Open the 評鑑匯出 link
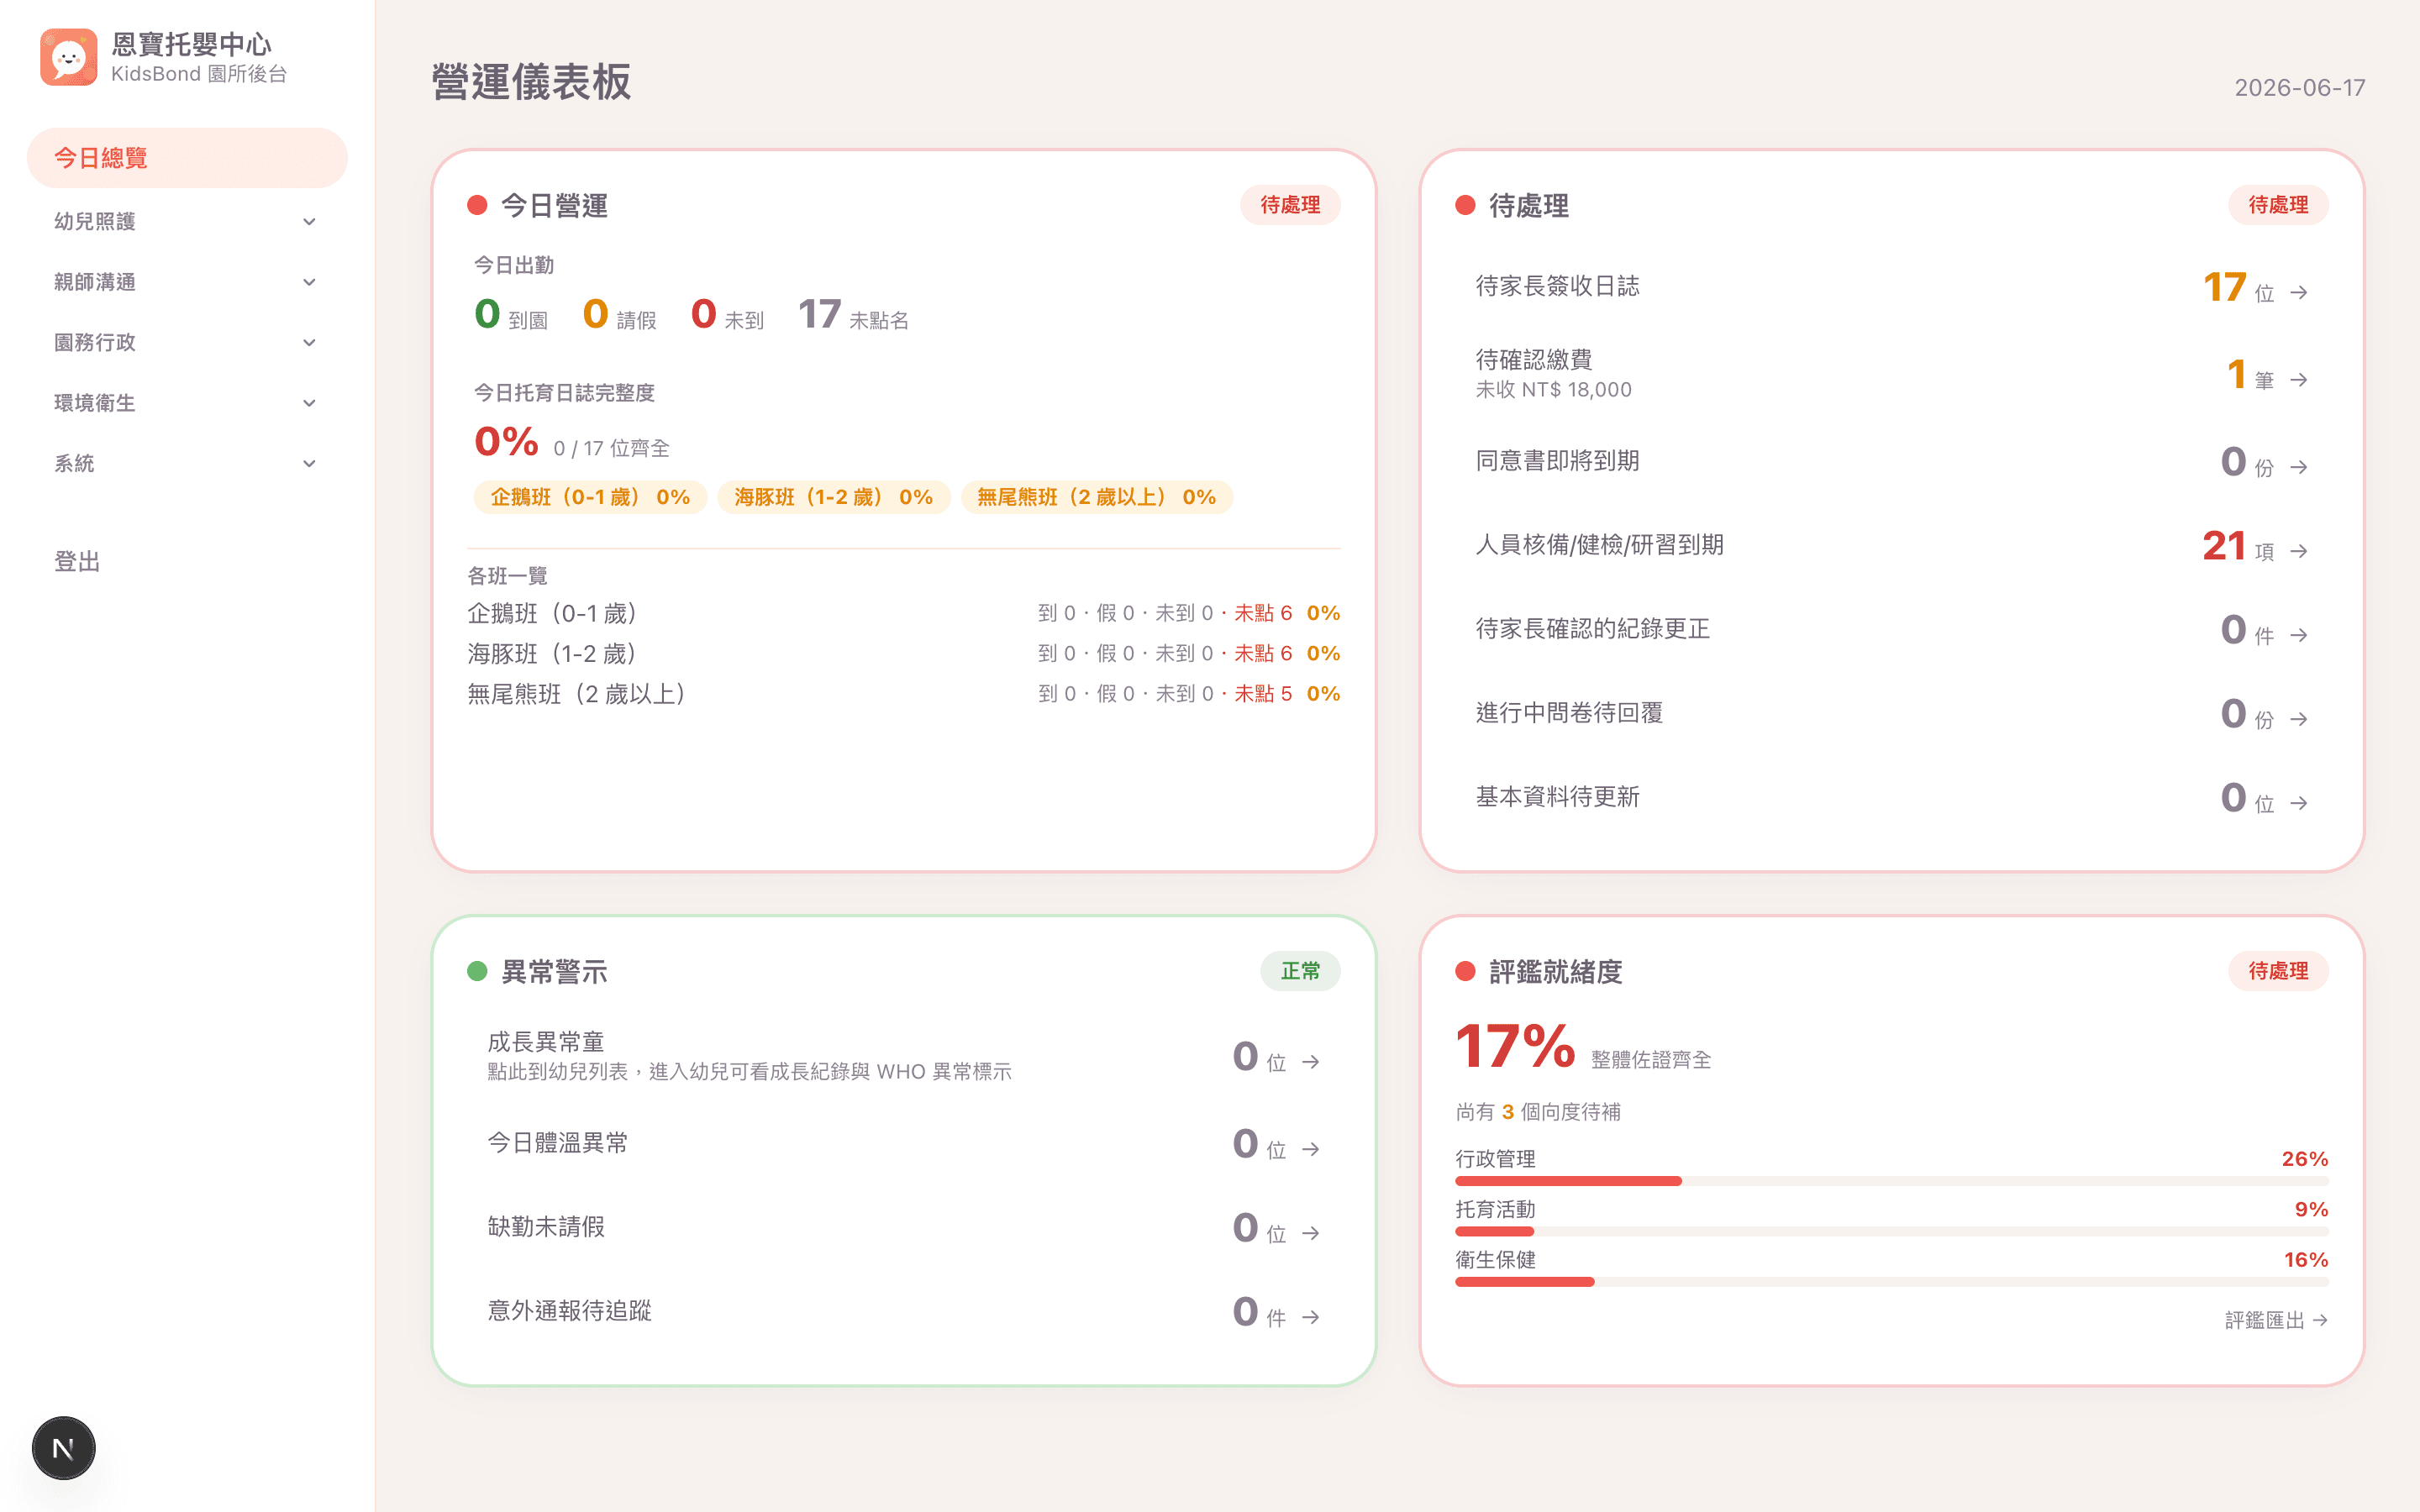The width and height of the screenshot is (2420, 1512). (x=2277, y=1320)
